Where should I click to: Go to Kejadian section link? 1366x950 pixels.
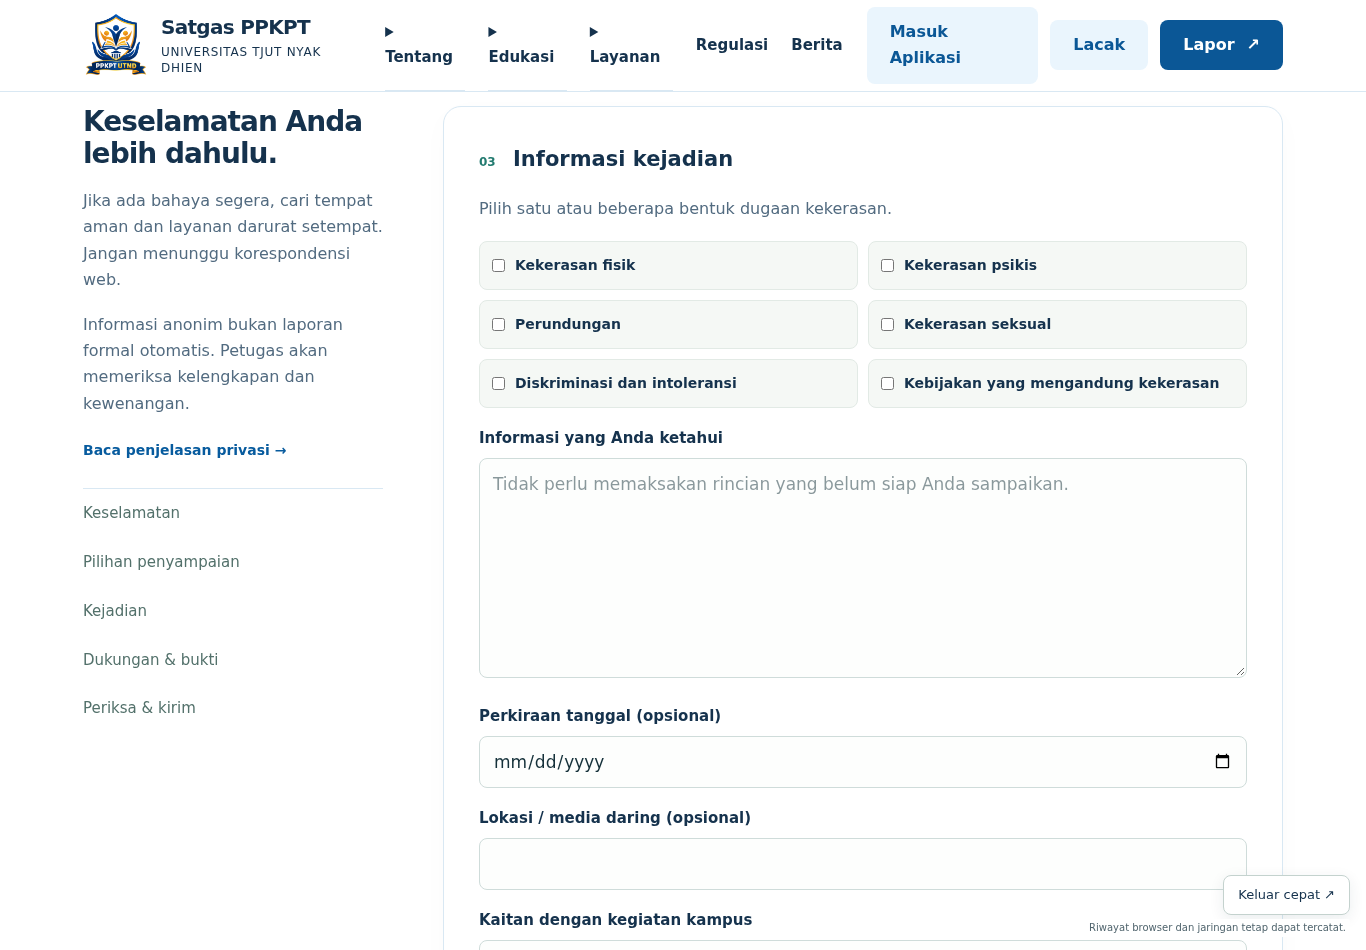pos(115,611)
